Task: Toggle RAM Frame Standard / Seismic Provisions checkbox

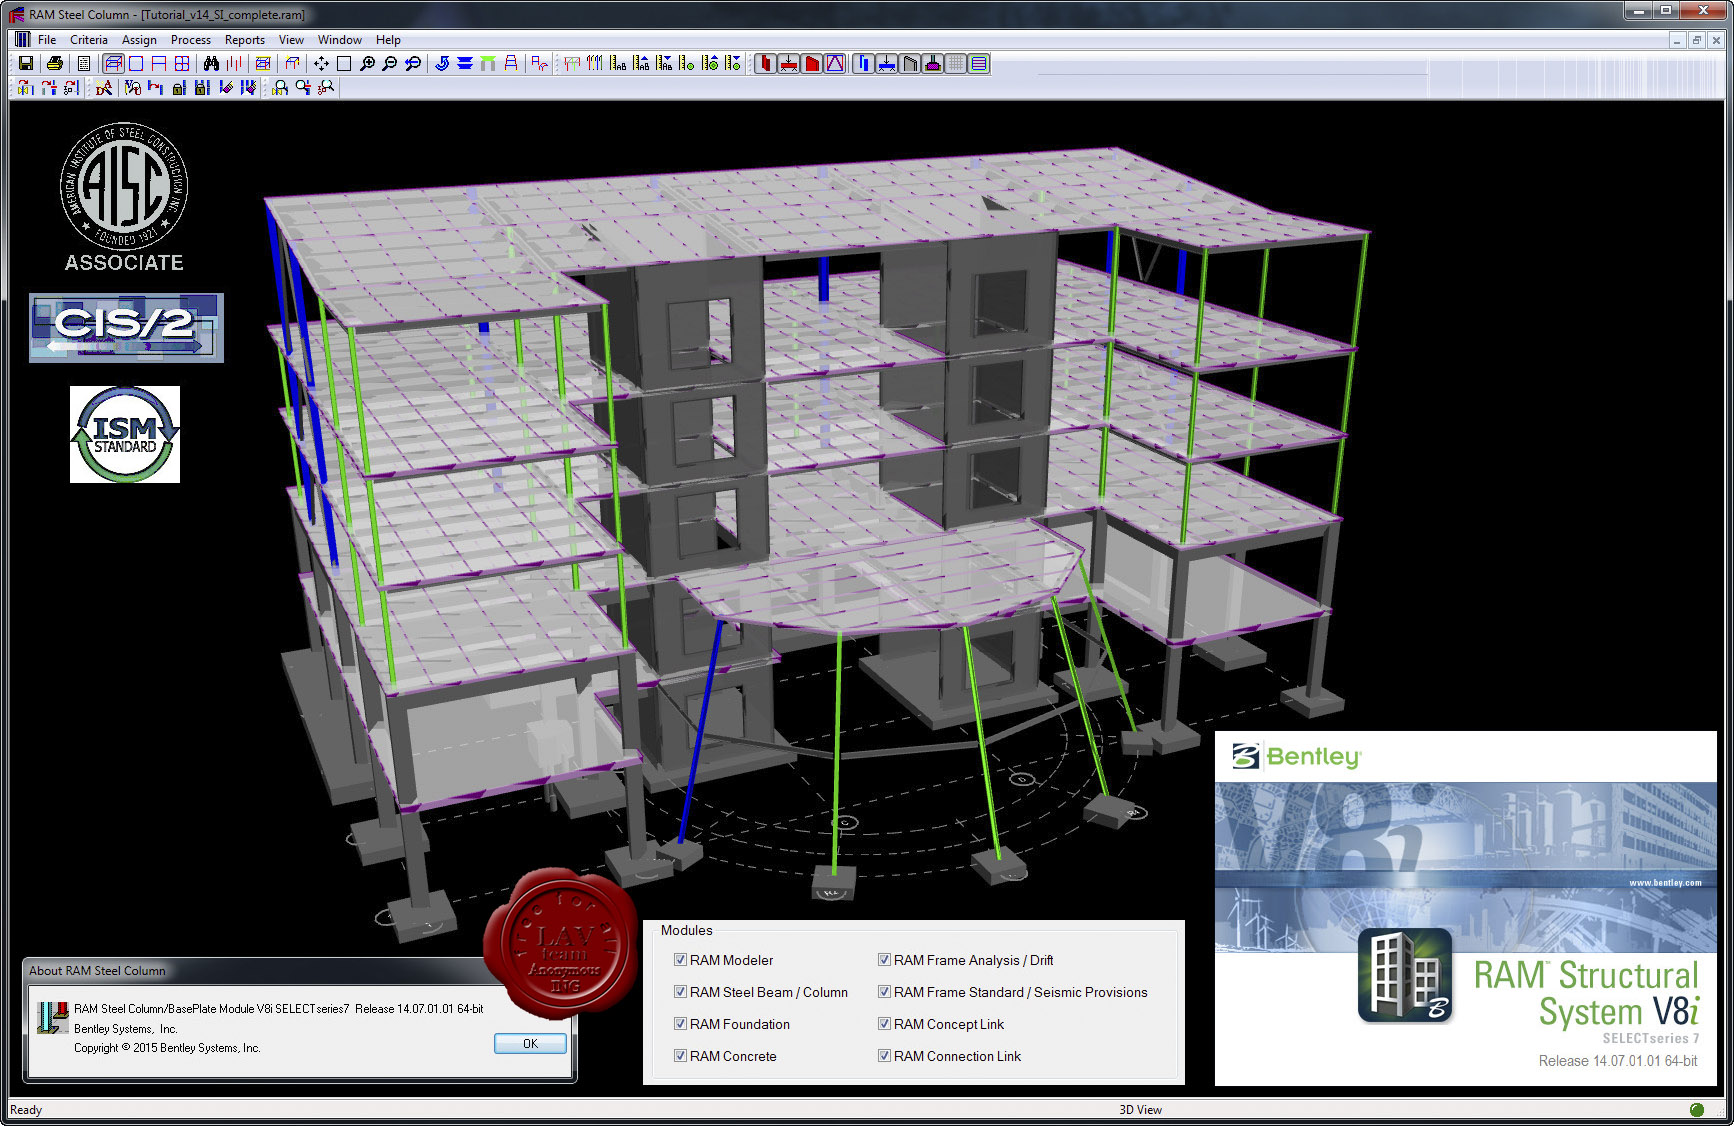Action: (x=884, y=992)
